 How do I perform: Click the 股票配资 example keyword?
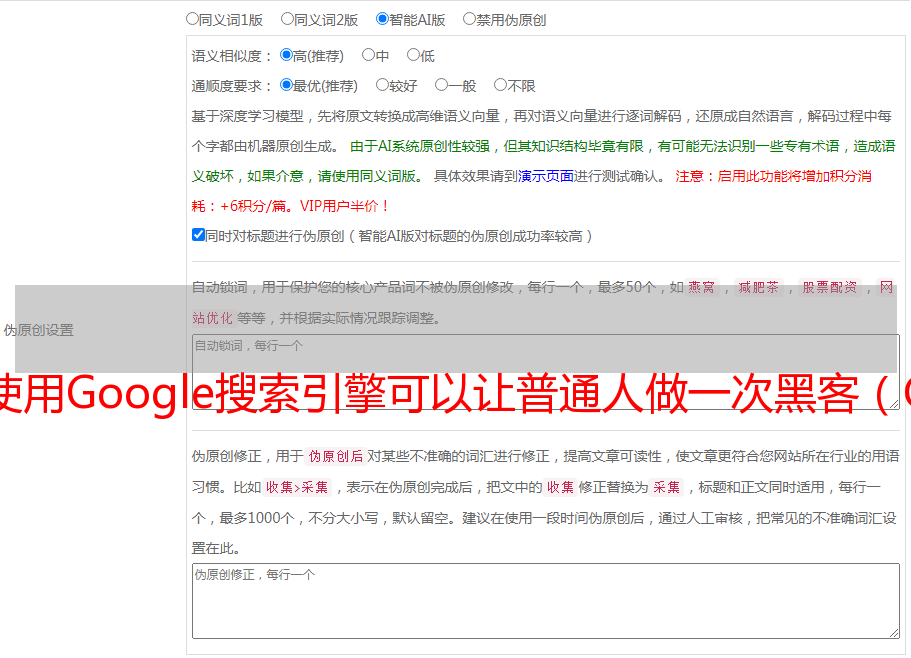[830, 287]
